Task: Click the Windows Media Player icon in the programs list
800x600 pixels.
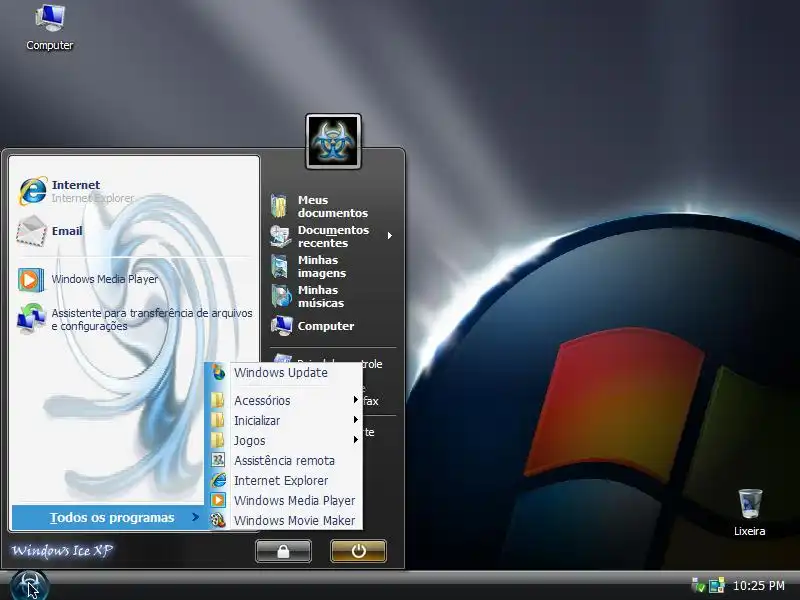Action: point(218,500)
